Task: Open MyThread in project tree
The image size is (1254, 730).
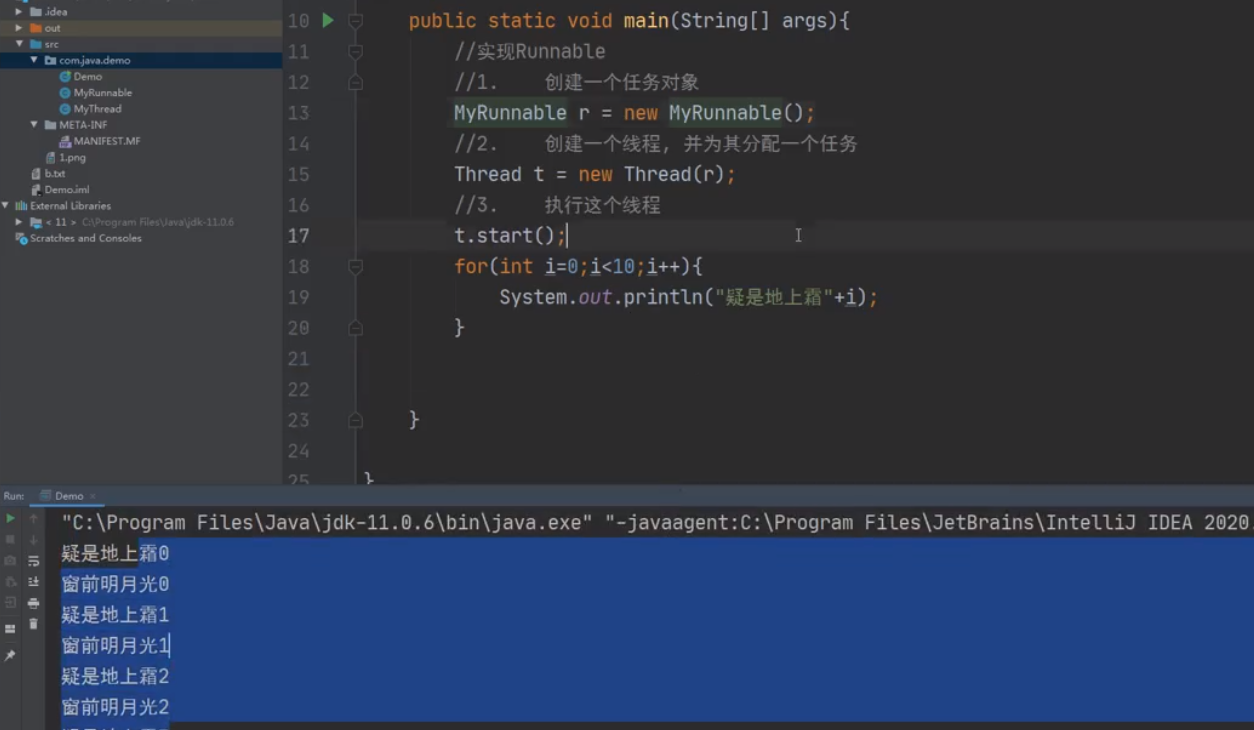Action: 98,108
